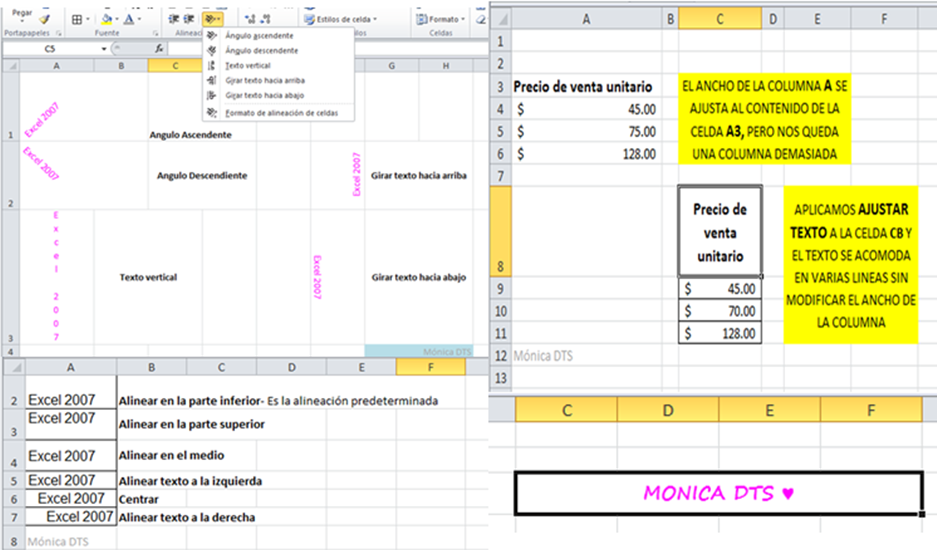Click the Estilos de celda icon
The width and height of the screenshot is (937, 550).
click(309, 19)
